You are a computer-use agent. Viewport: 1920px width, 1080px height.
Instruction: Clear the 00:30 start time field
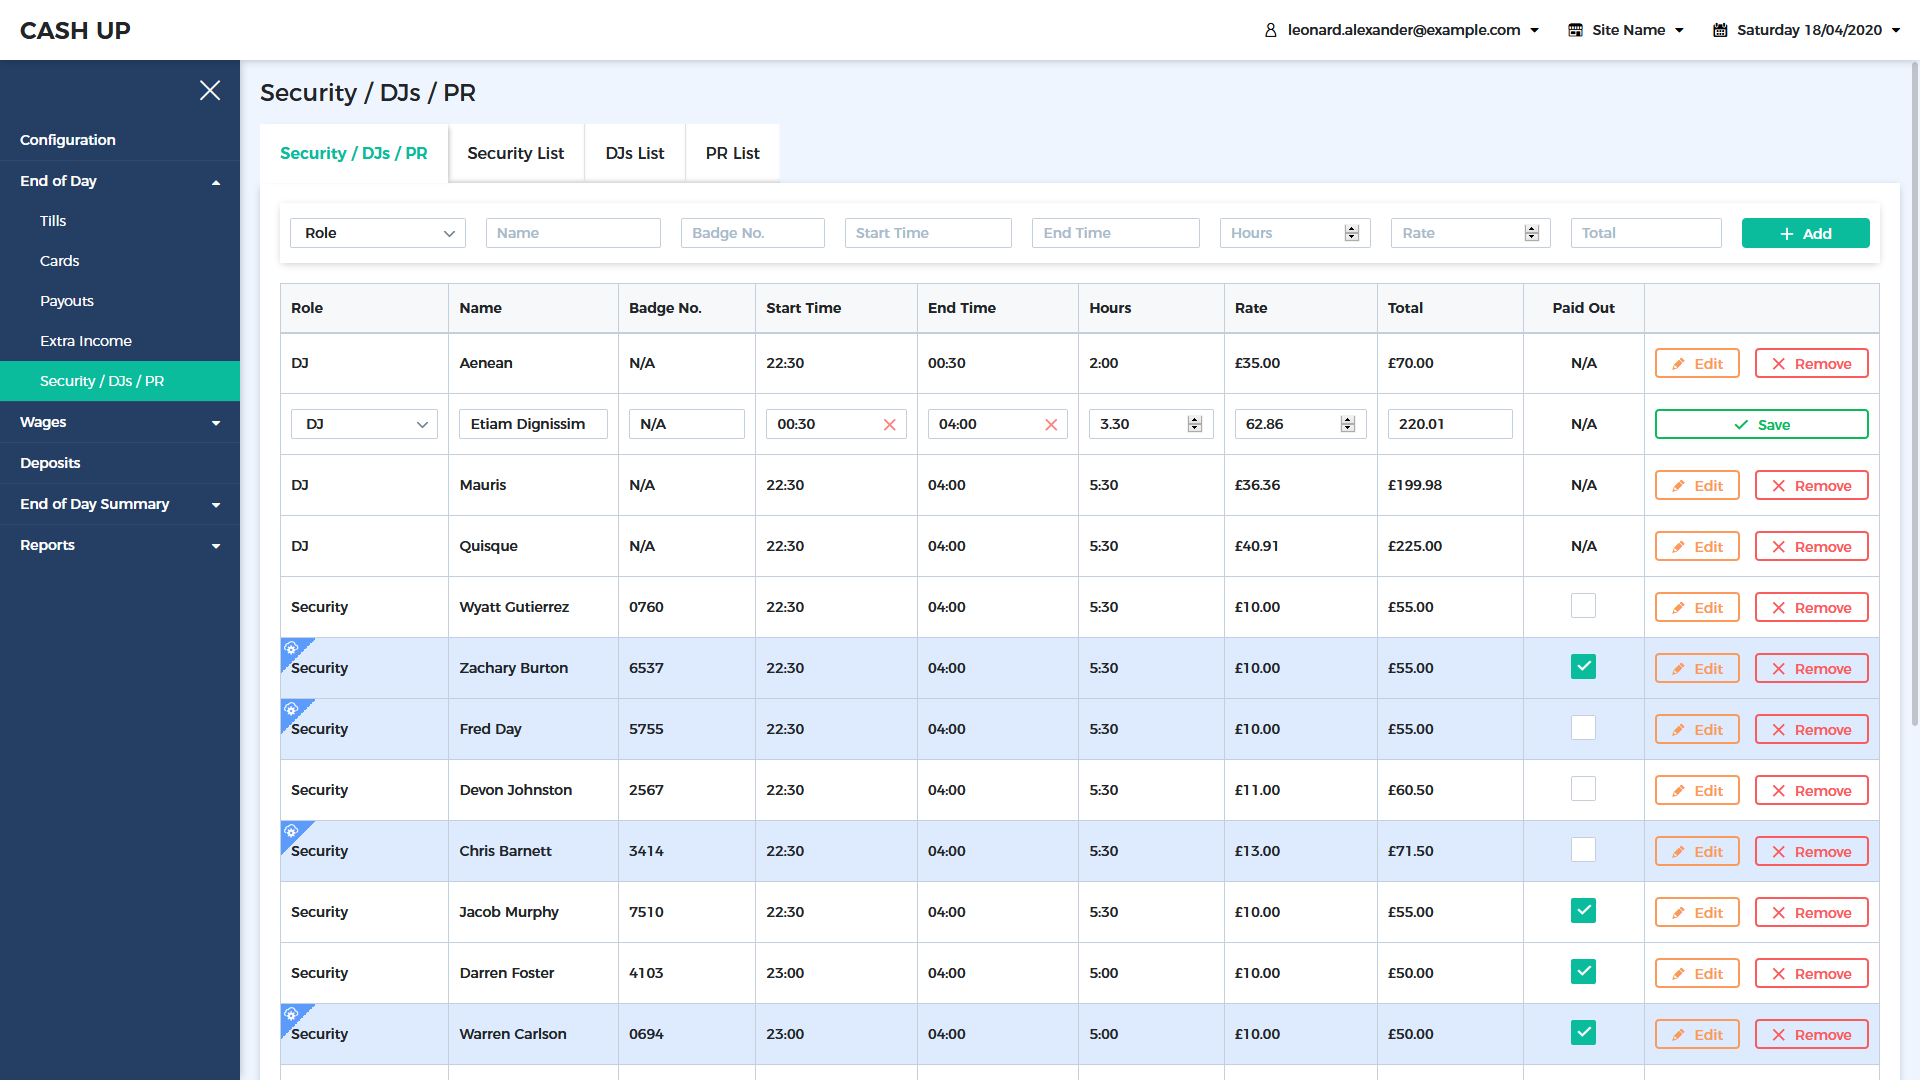[889, 425]
